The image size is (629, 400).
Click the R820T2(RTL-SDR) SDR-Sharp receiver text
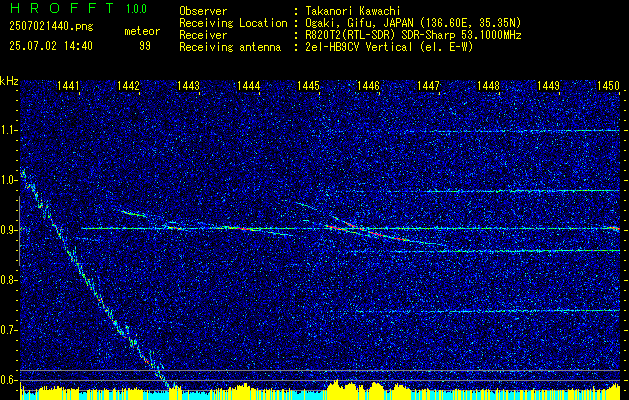tap(413, 35)
